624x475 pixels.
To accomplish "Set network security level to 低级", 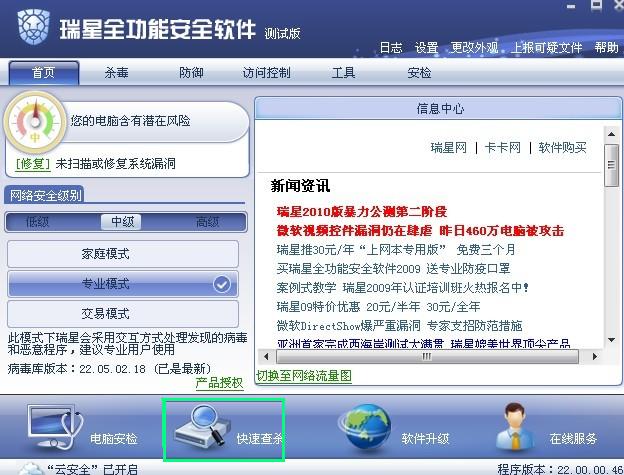I will tap(37, 222).
